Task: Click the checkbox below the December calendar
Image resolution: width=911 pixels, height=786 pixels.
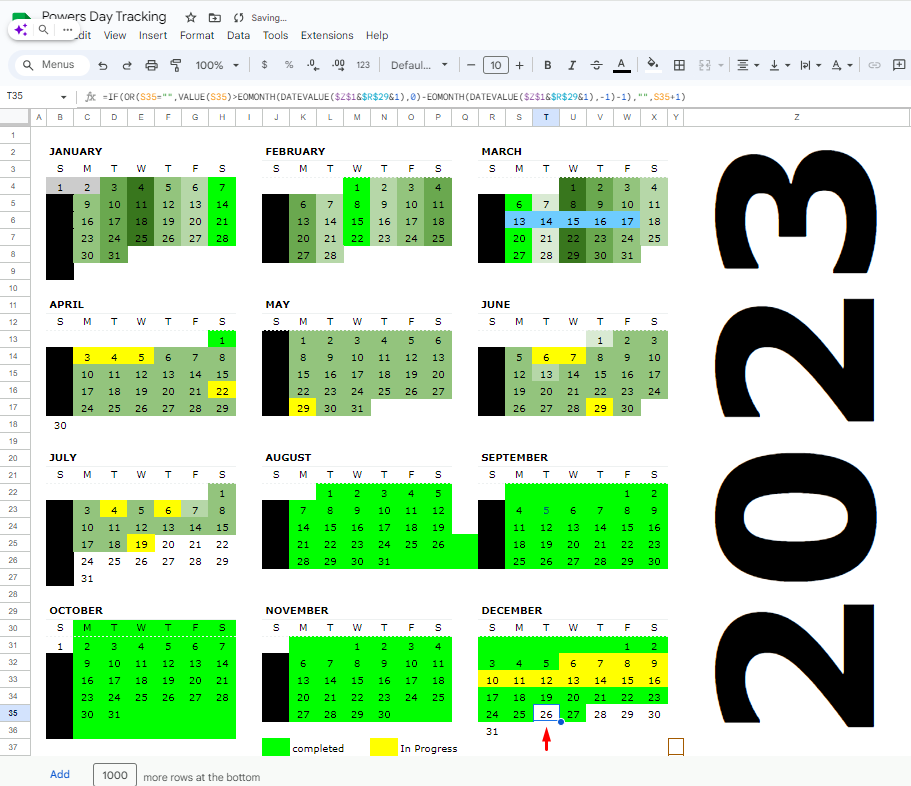Action: point(676,746)
